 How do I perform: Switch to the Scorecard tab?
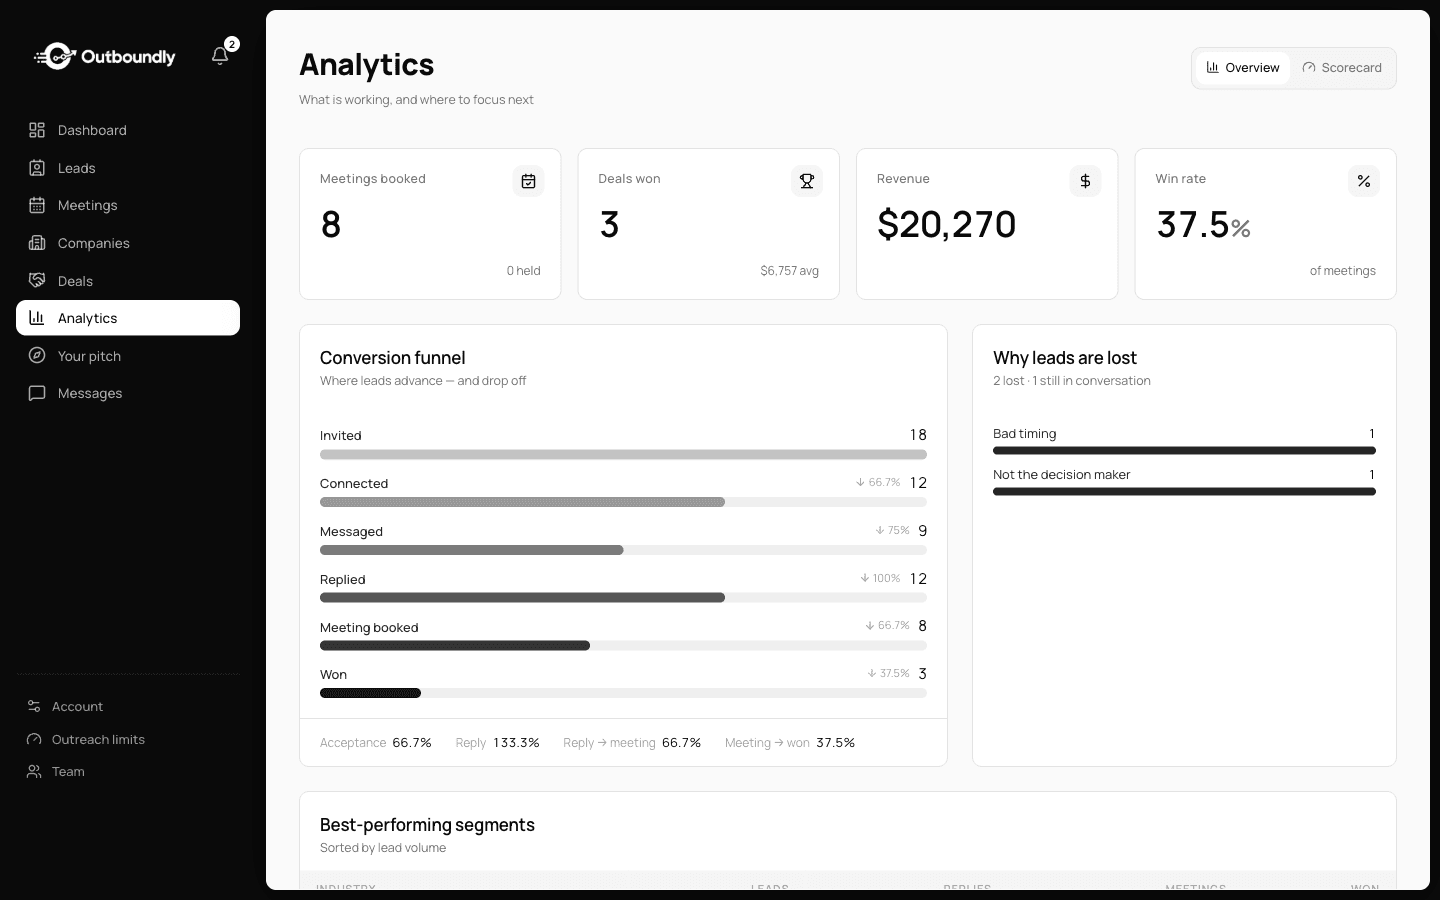[x=1342, y=68]
